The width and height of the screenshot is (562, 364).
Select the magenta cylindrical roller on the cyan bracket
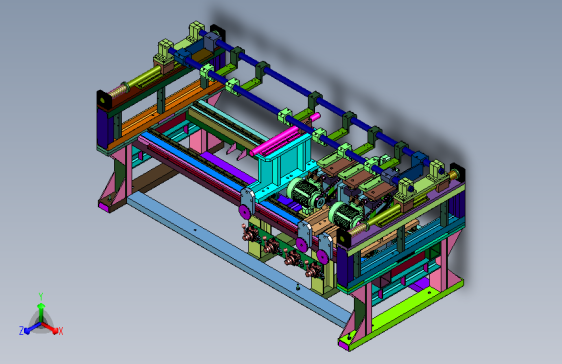click(285, 135)
